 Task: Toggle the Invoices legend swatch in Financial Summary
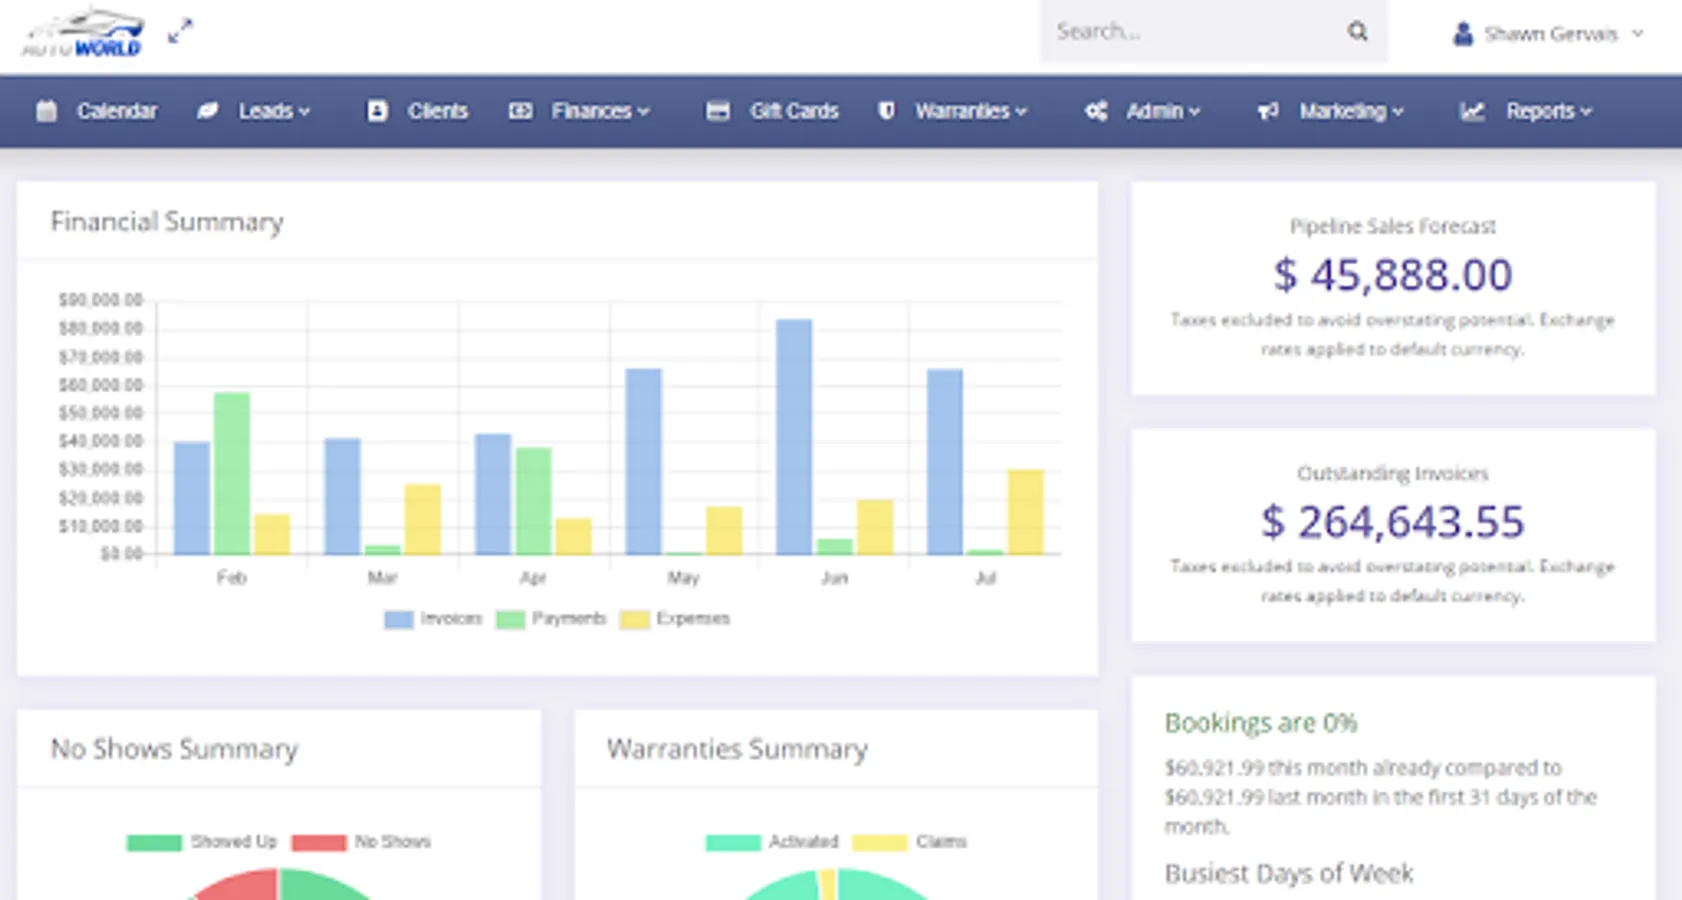[x=398, y=619]
